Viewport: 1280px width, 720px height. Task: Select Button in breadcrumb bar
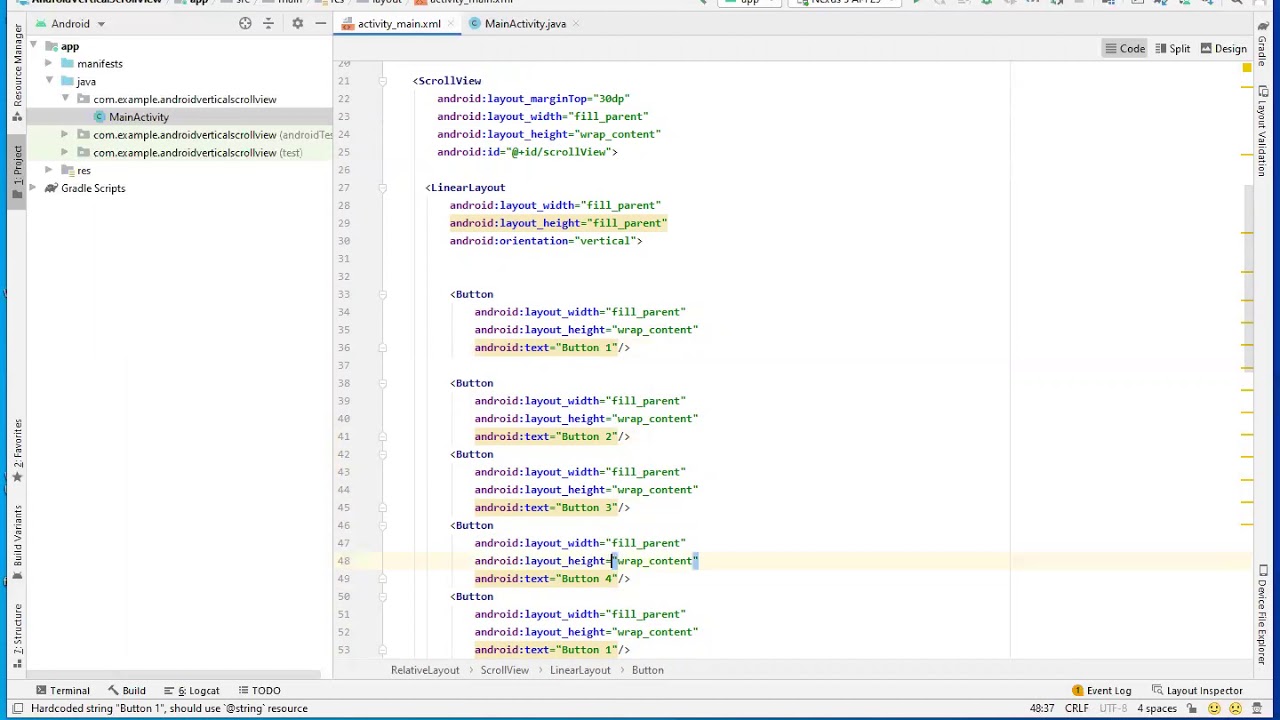point(647,670)
